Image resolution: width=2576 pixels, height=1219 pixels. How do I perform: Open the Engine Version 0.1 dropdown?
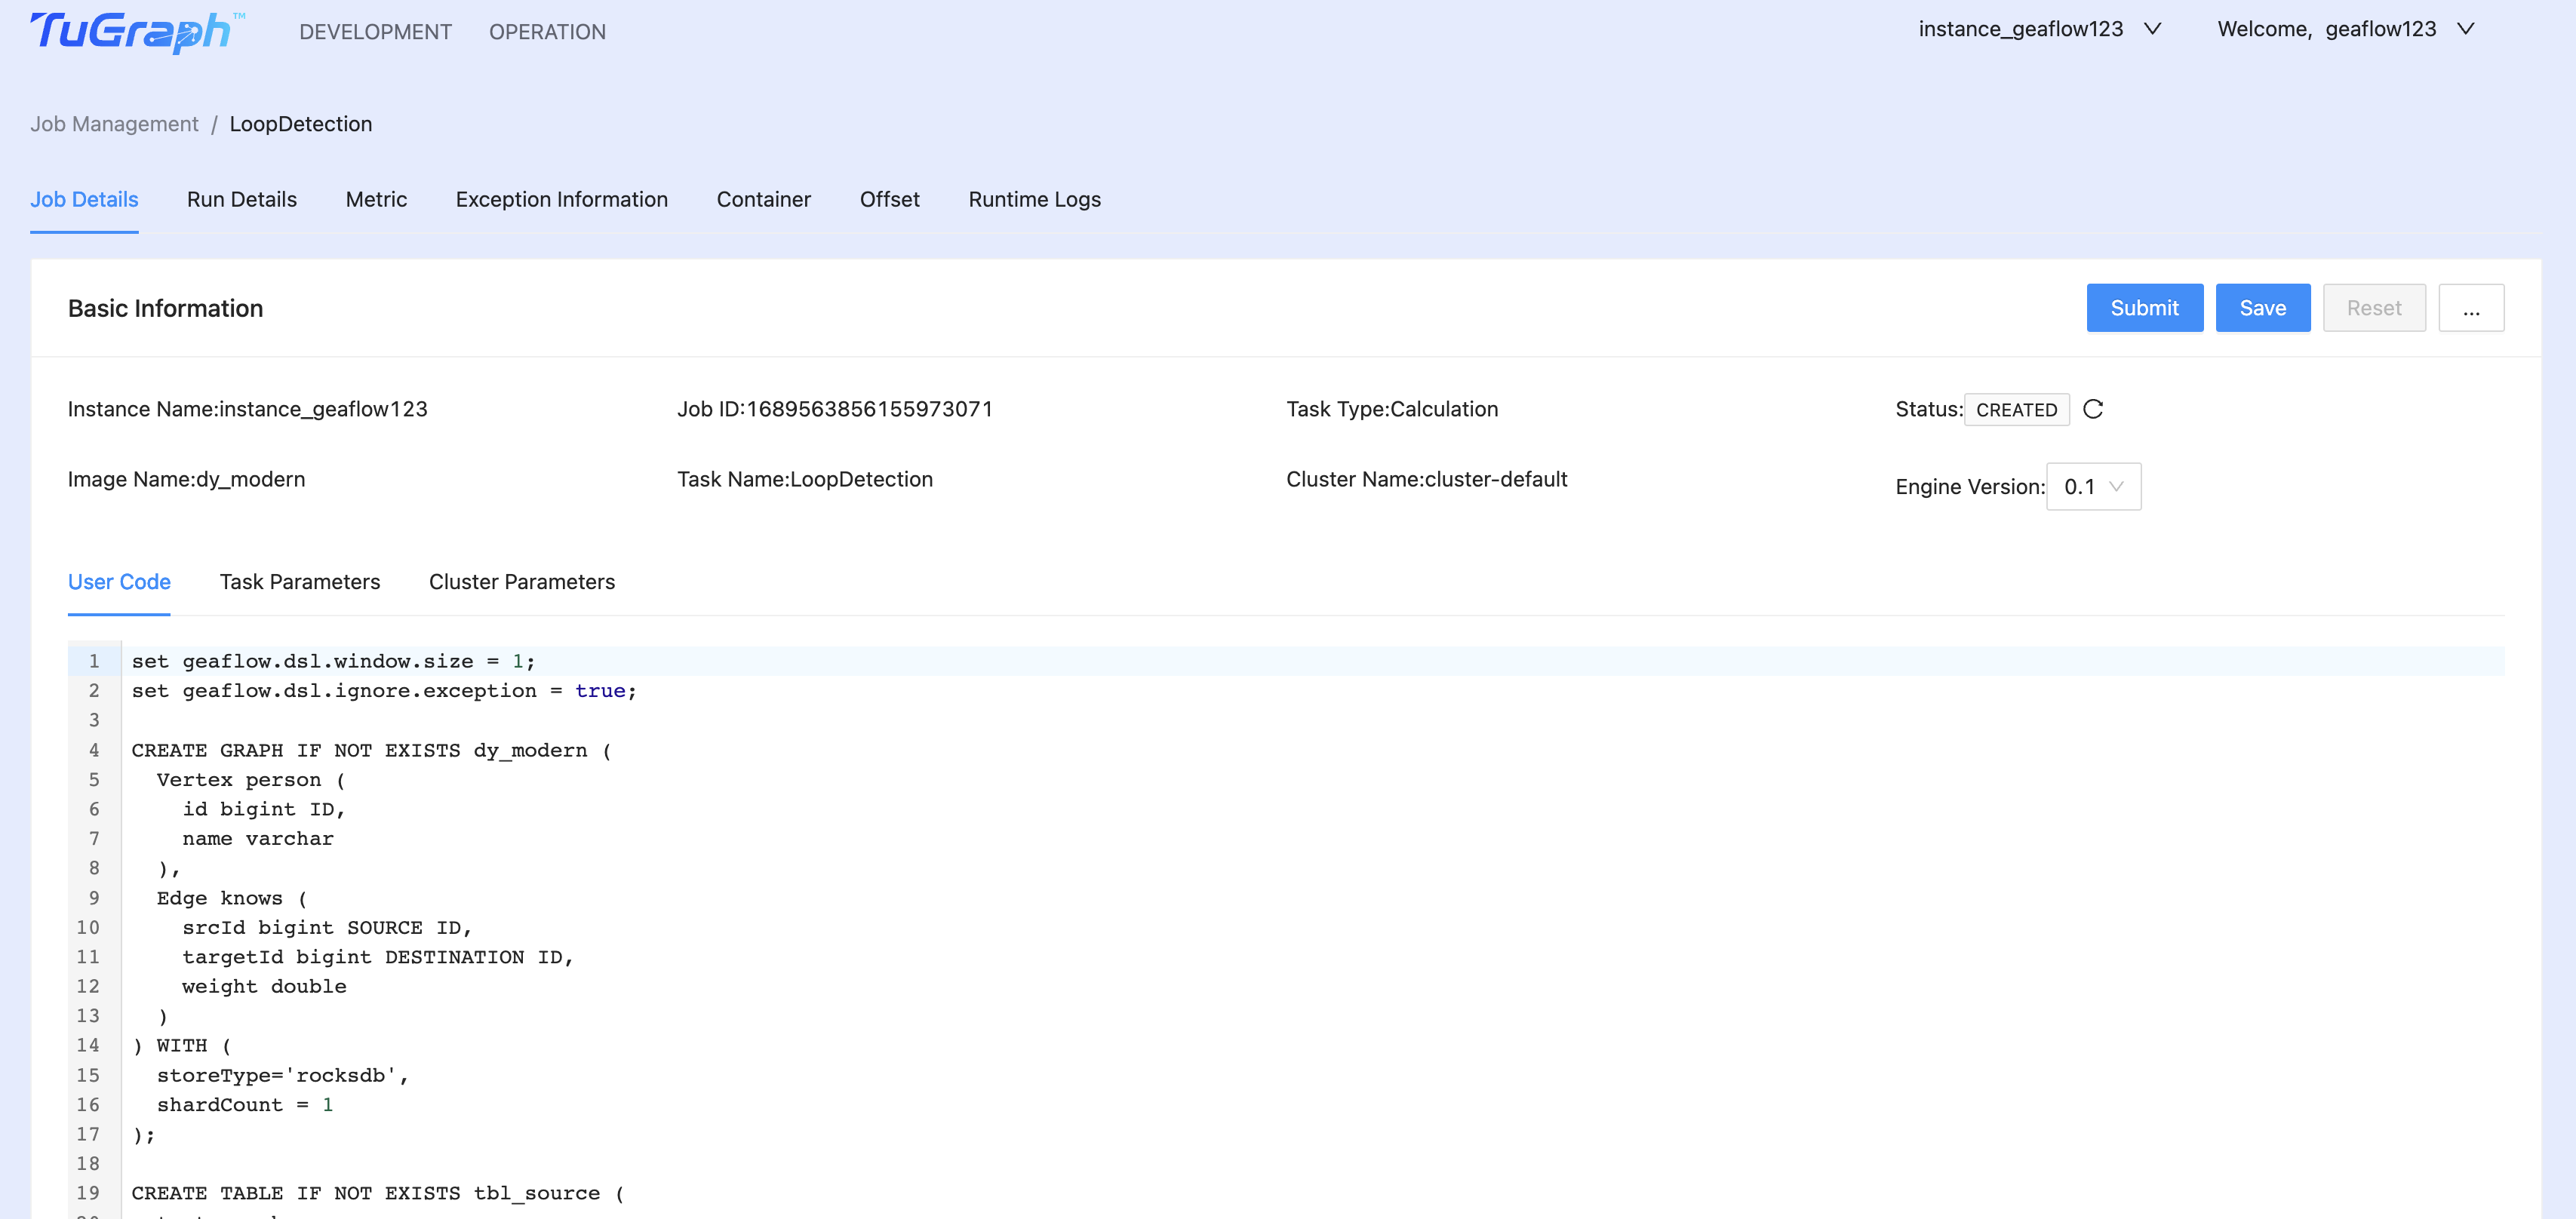pyautogui.click(x=2093, y=486)
